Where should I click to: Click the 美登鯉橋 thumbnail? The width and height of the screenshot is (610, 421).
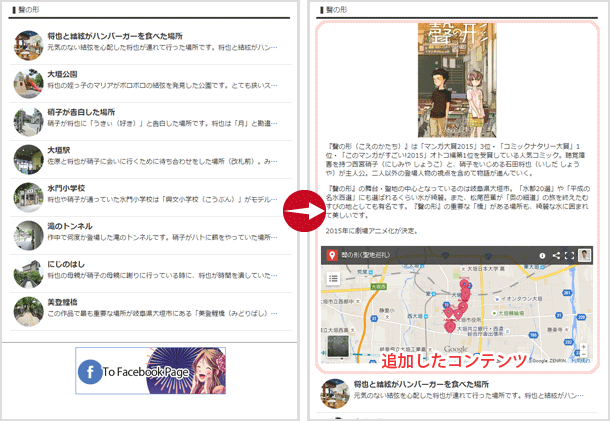coord(28,312)
